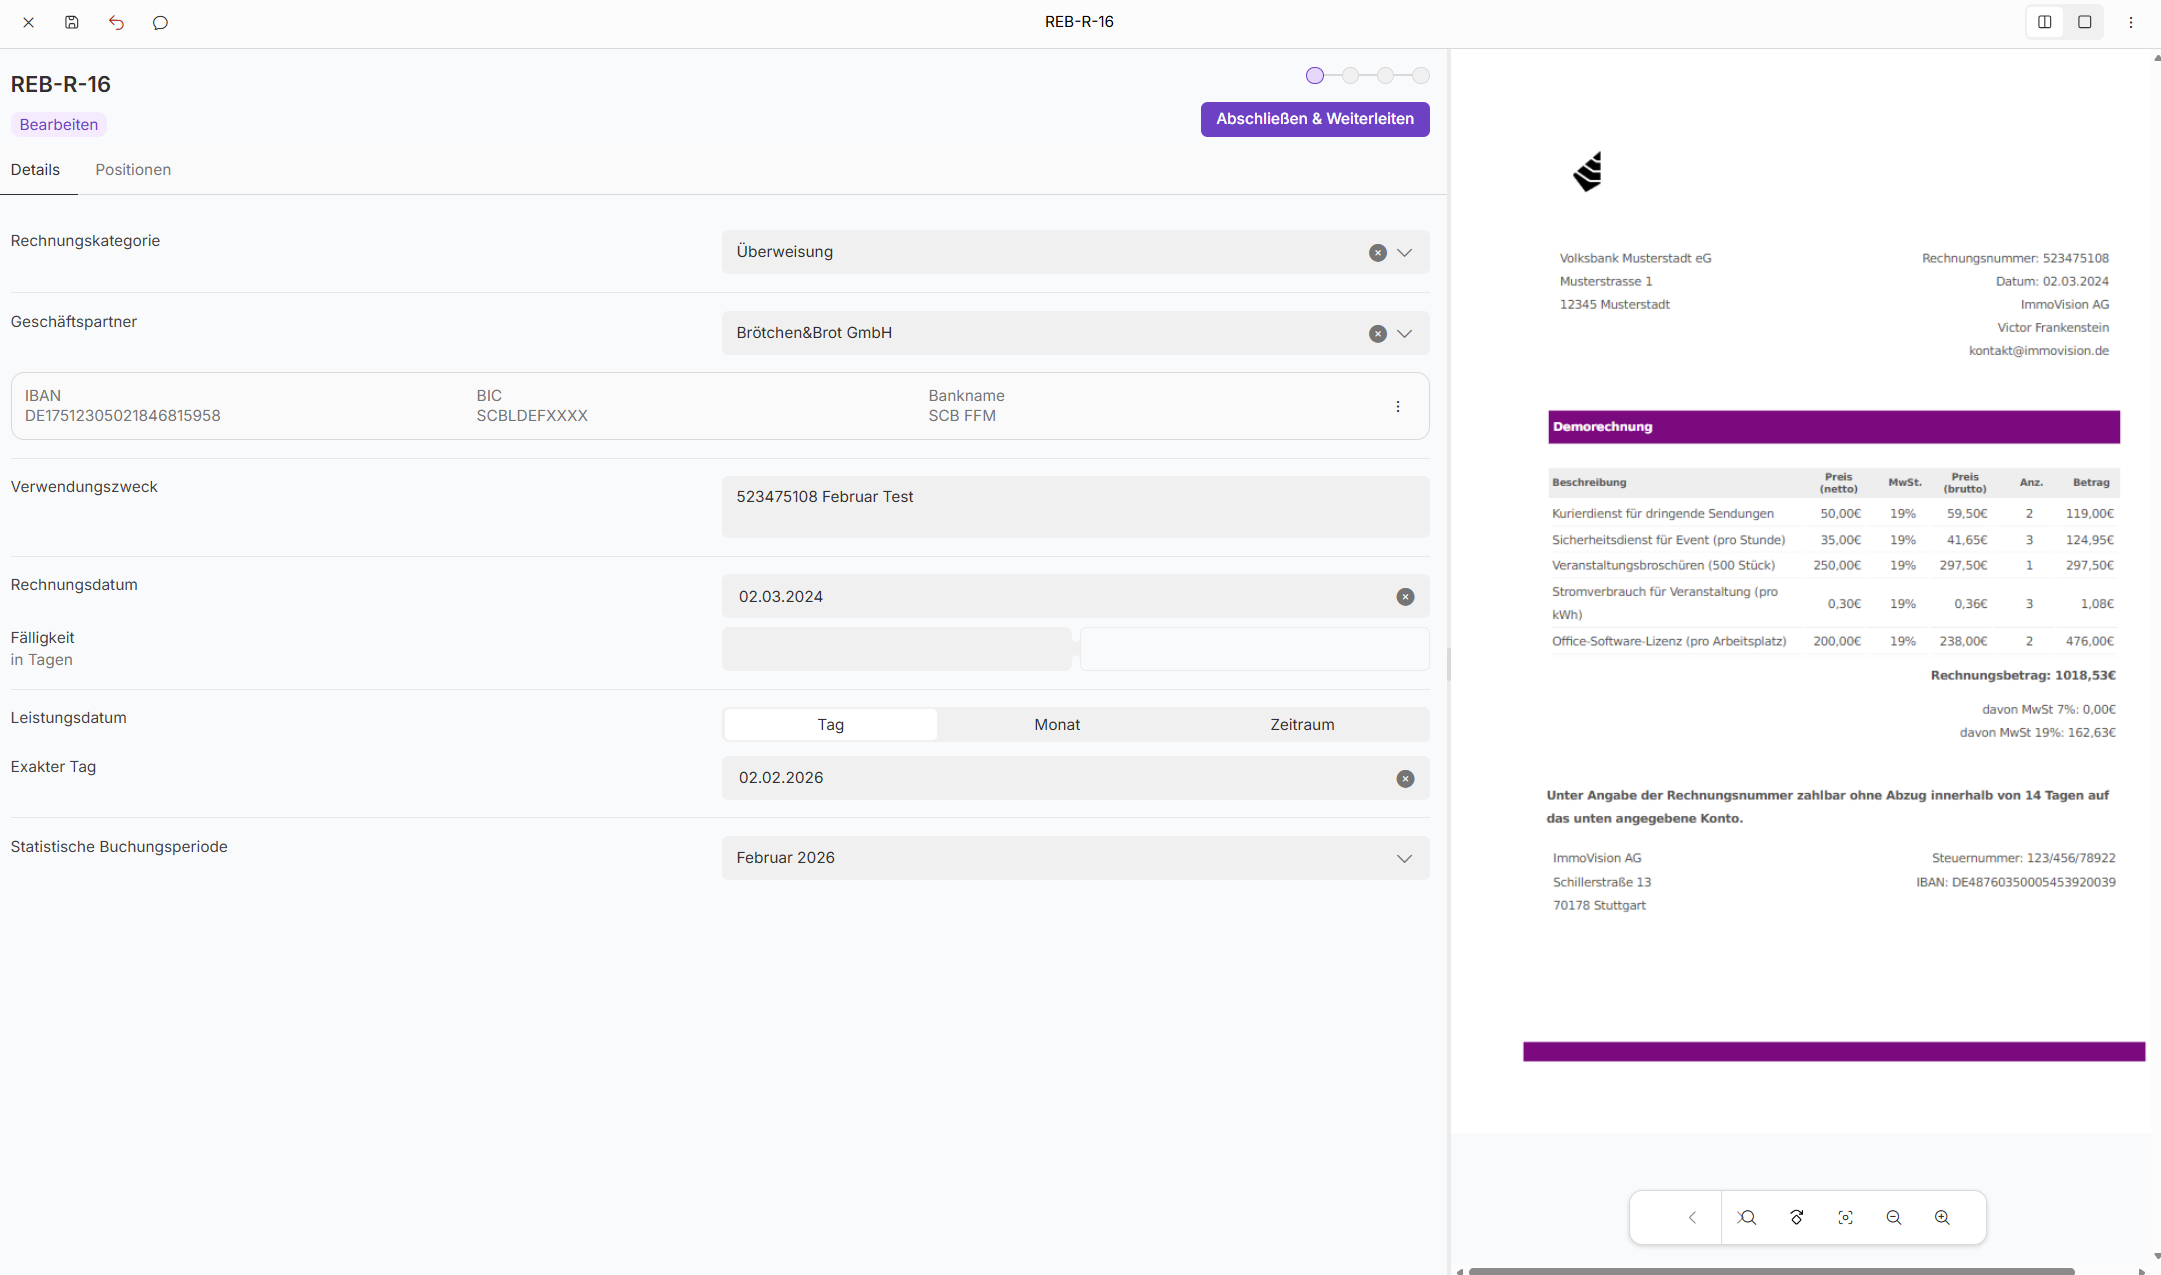2161x1275 pixels.
Task: Click the save icon in top toolbar
Action: 72,22
